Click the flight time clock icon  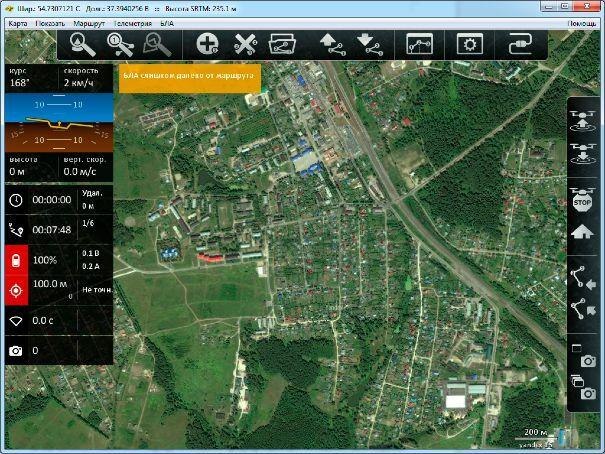[x=16, y=200]
